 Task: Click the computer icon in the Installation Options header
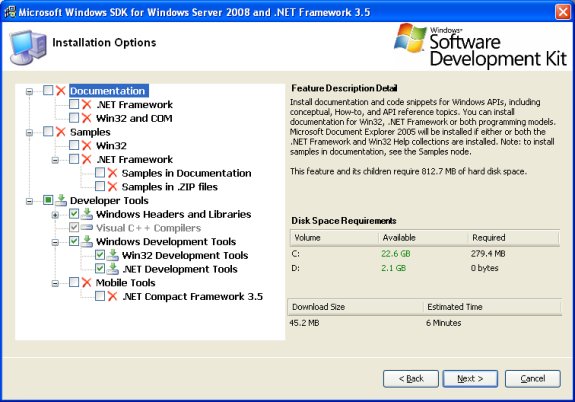(x=28, y=47)
